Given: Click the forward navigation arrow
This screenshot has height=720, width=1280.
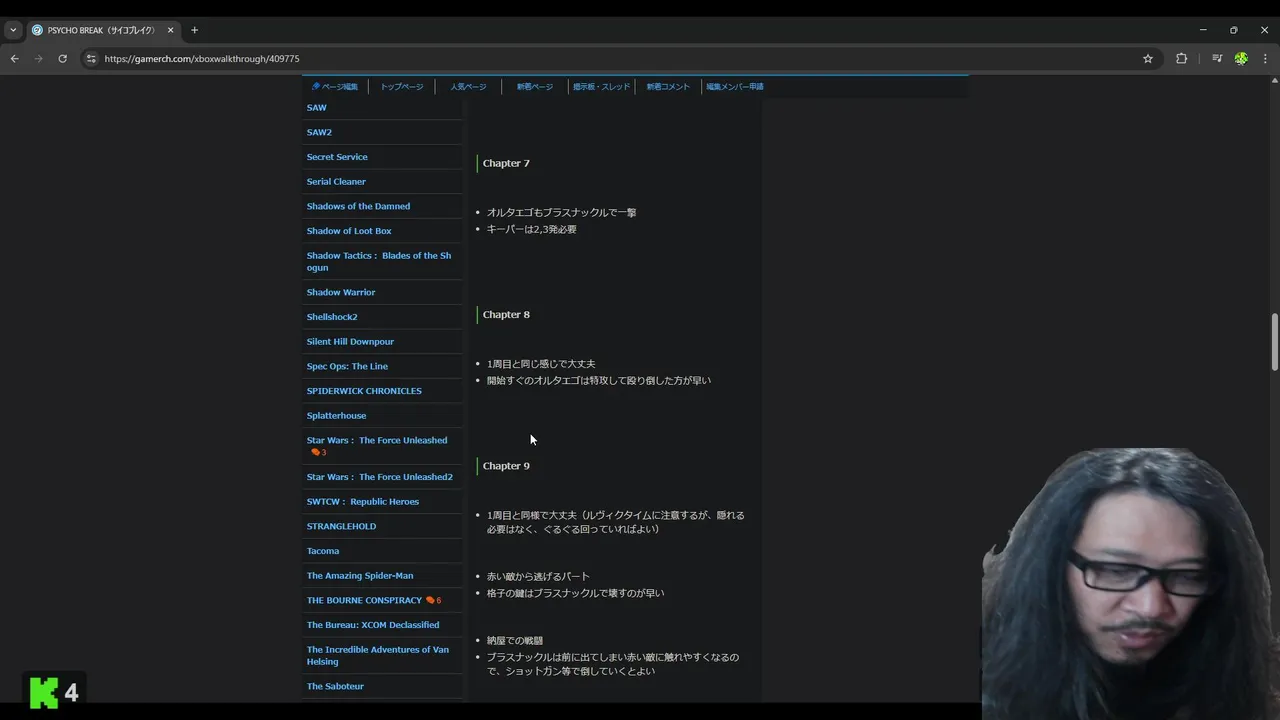Looking at the screenshot, I should [x=38, y=59].
